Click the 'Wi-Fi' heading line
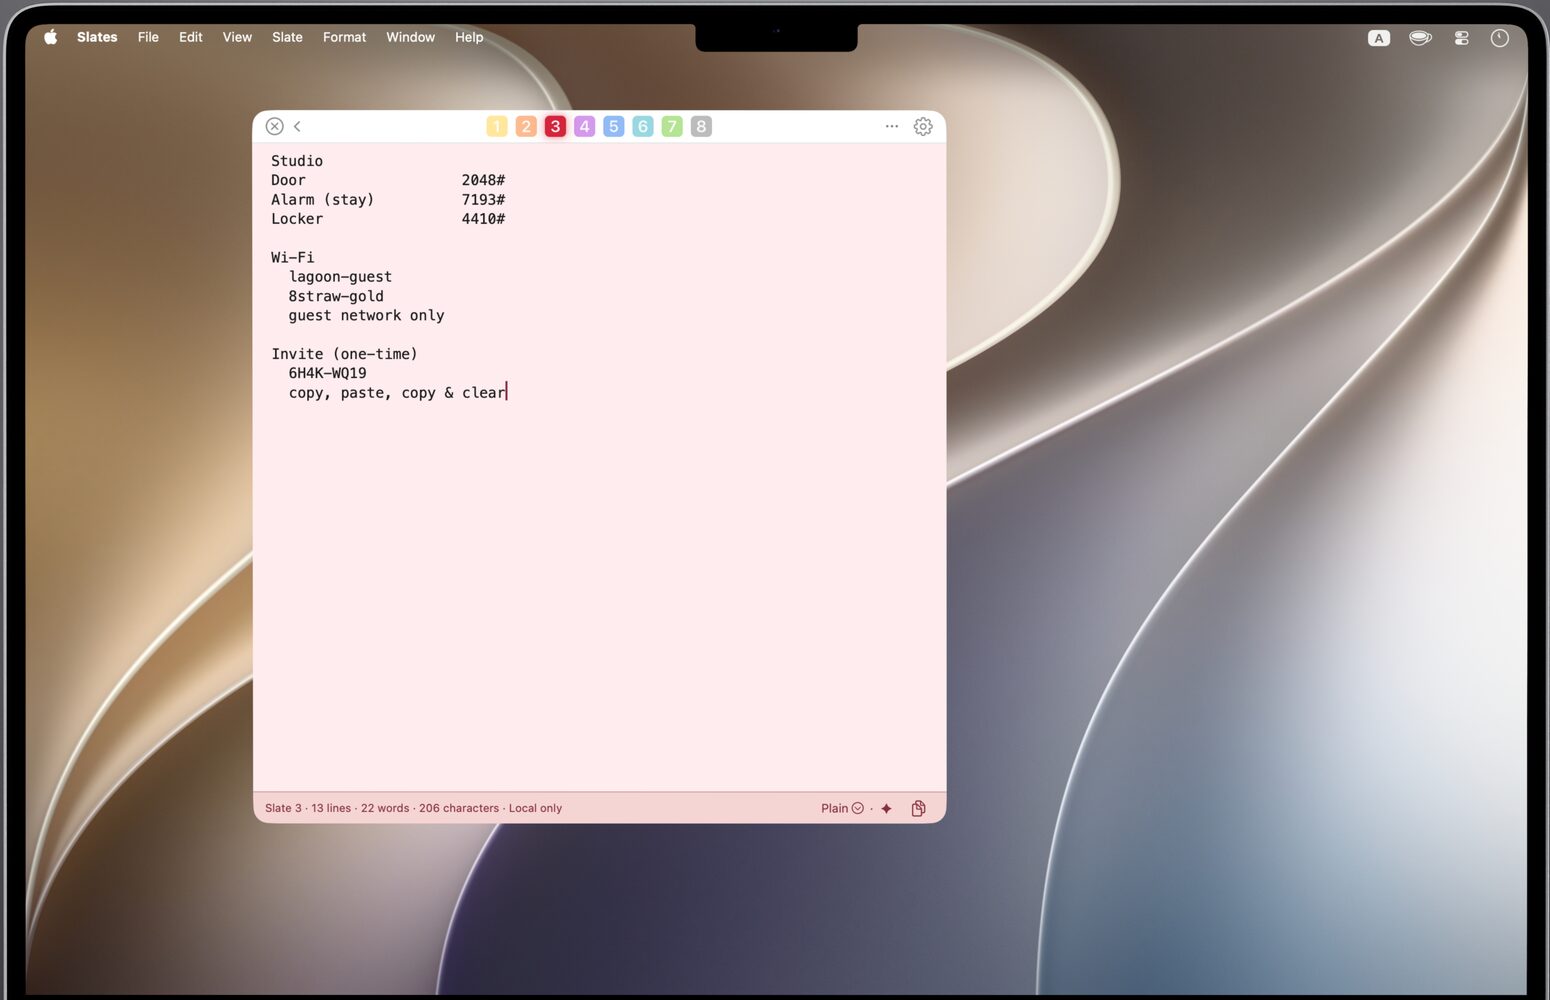This screenshot has height=1000, width=1550. [292, 257]
